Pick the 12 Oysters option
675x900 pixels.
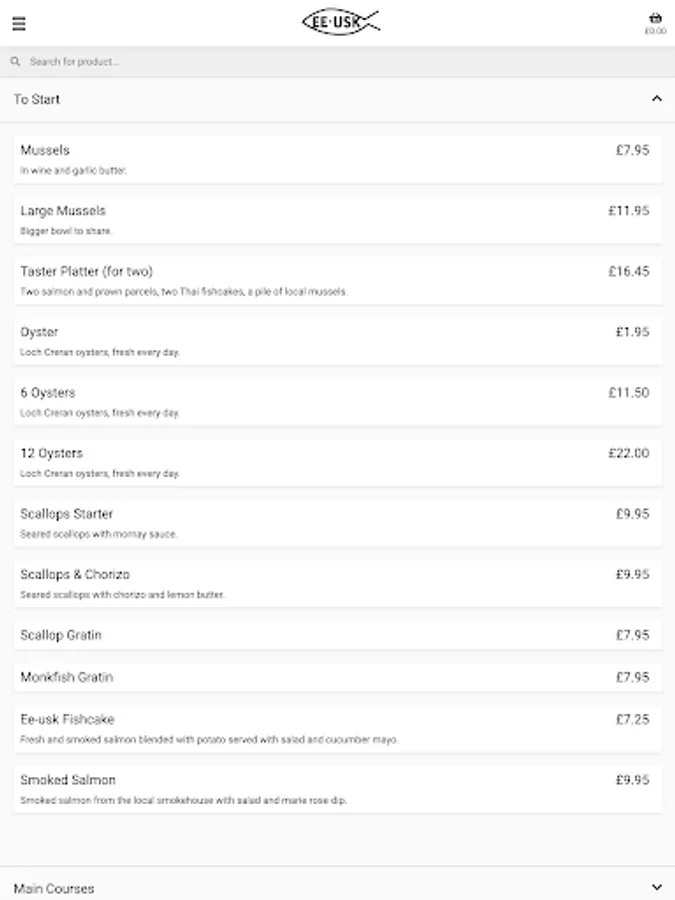[x=337, y=462]
